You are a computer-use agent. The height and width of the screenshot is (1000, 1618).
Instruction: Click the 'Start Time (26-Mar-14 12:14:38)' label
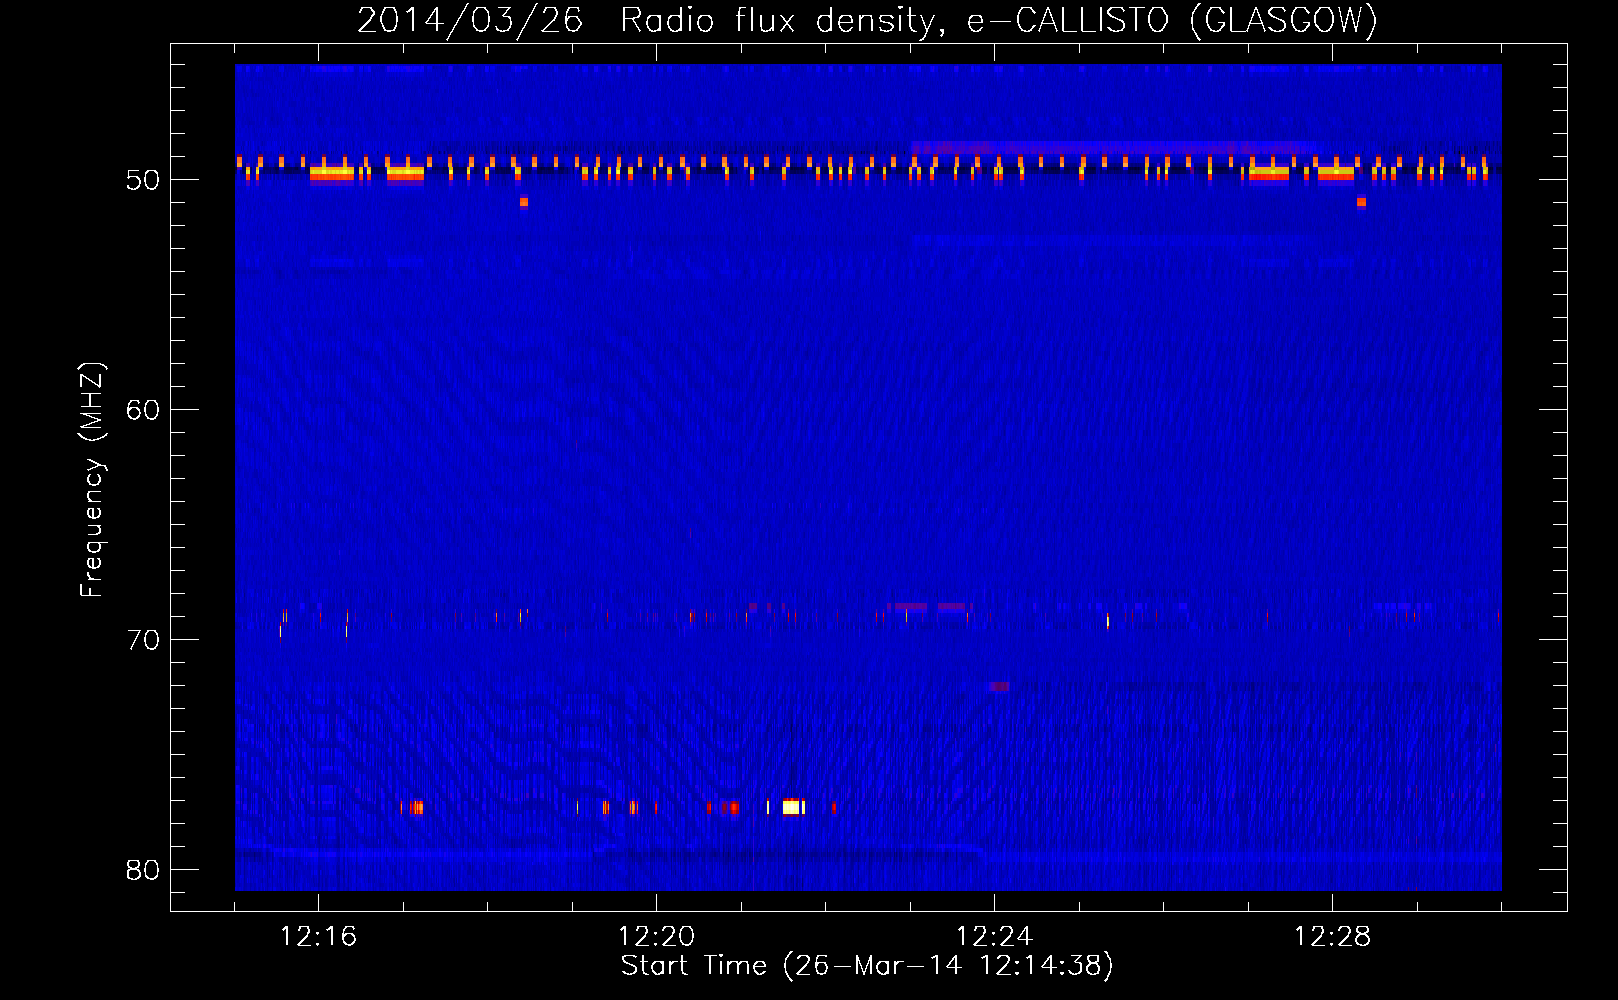[x=867, y=966]
